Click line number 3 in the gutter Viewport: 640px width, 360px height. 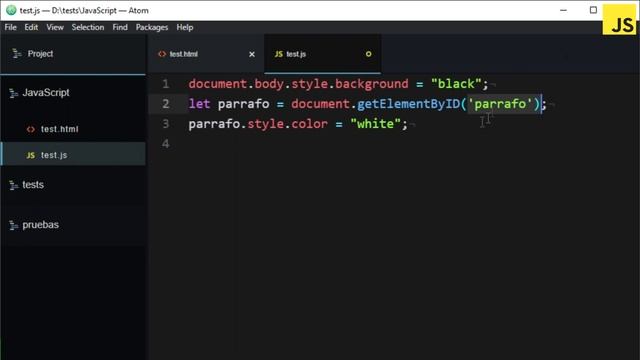click(165, 124)
